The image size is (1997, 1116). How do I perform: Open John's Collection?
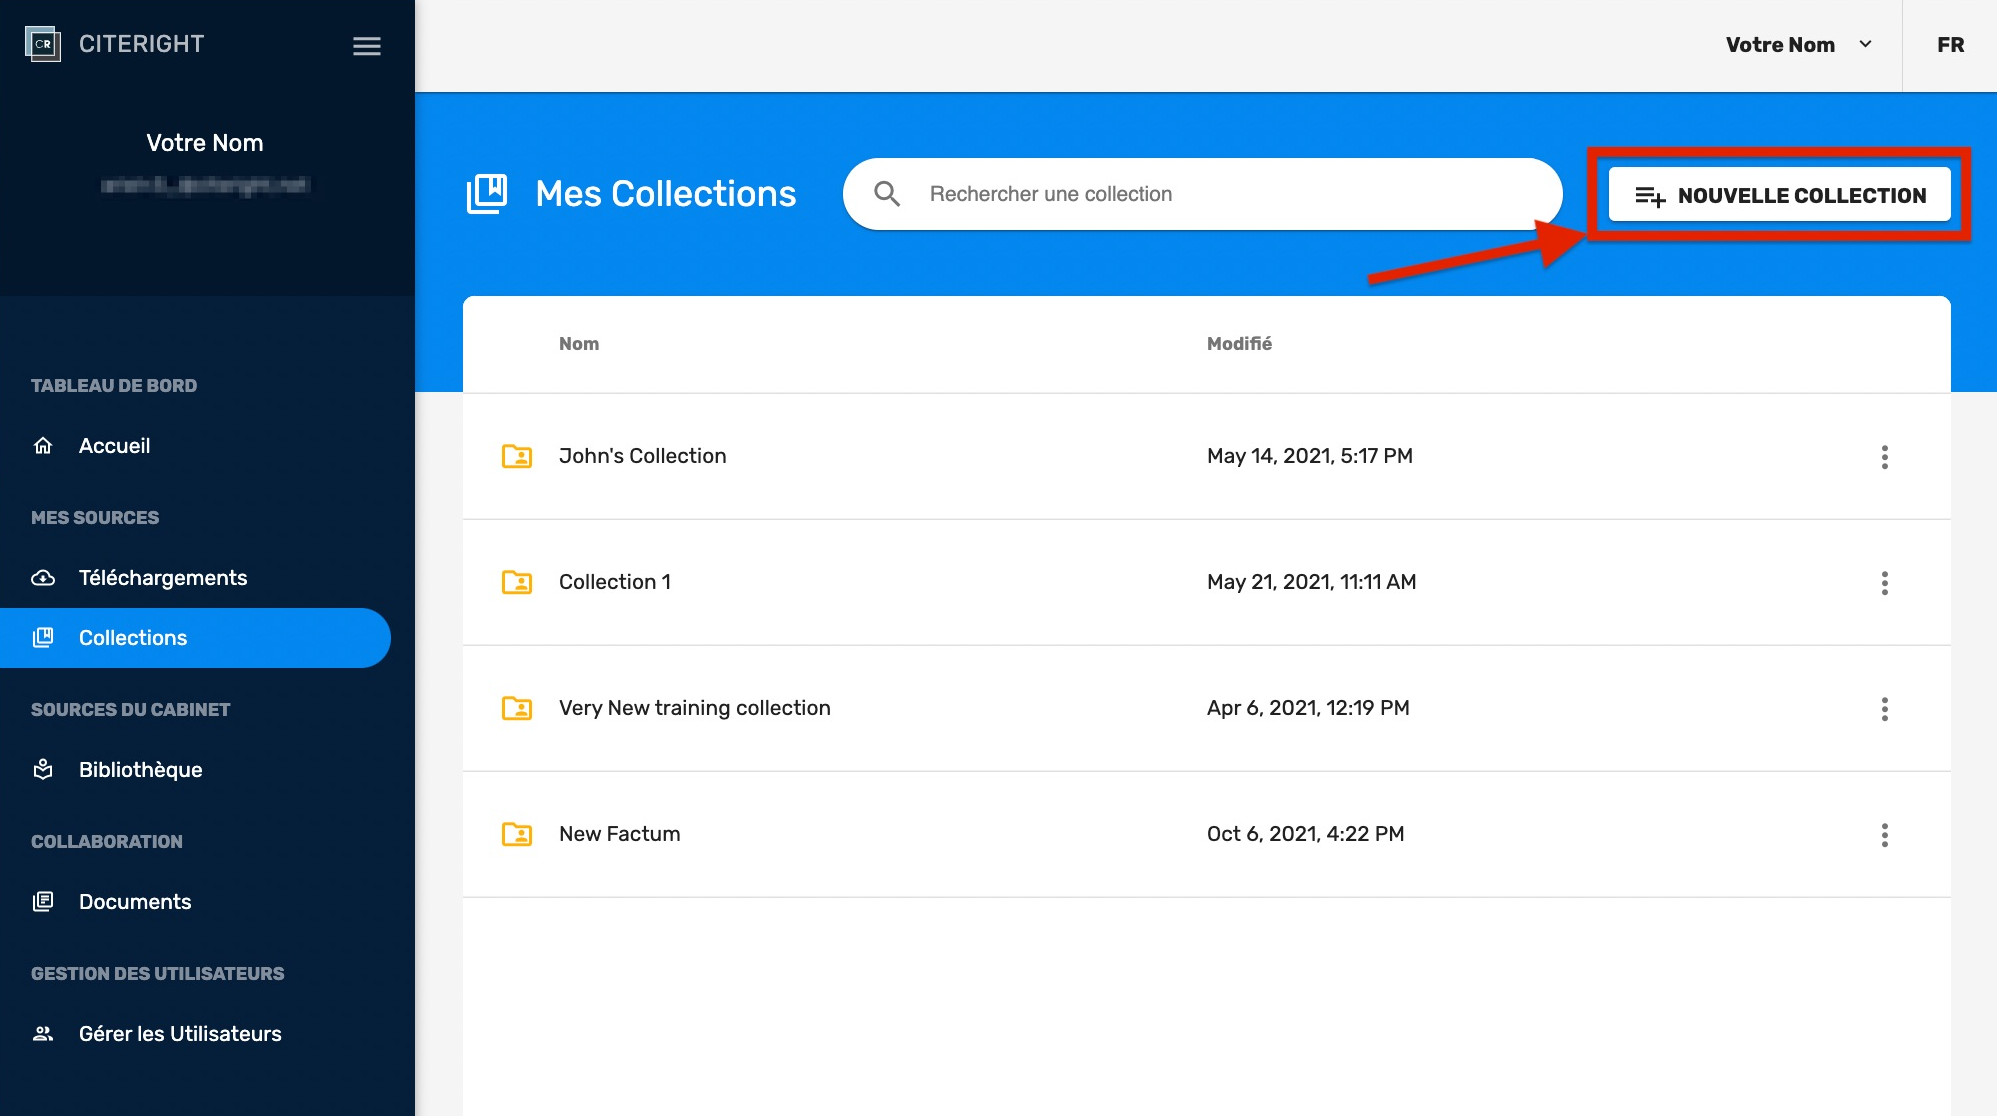(x=643, y=456)
